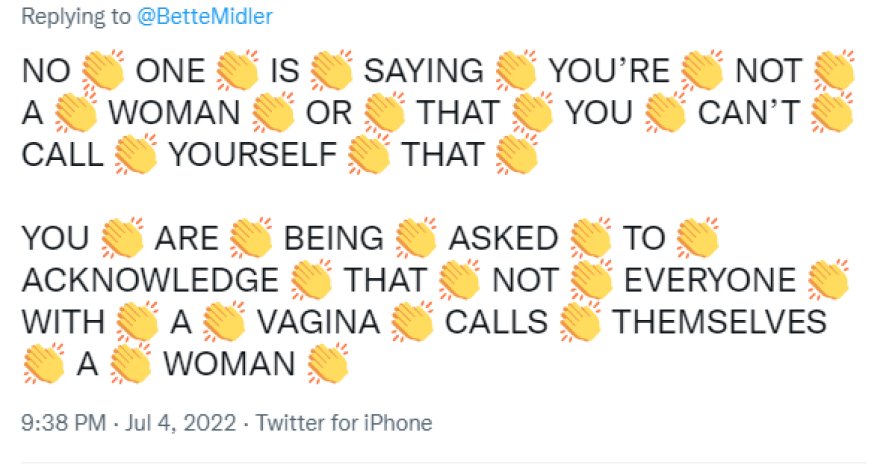
Task: Click the word THEMSELVES in the tweet
Action: point(720,323)
